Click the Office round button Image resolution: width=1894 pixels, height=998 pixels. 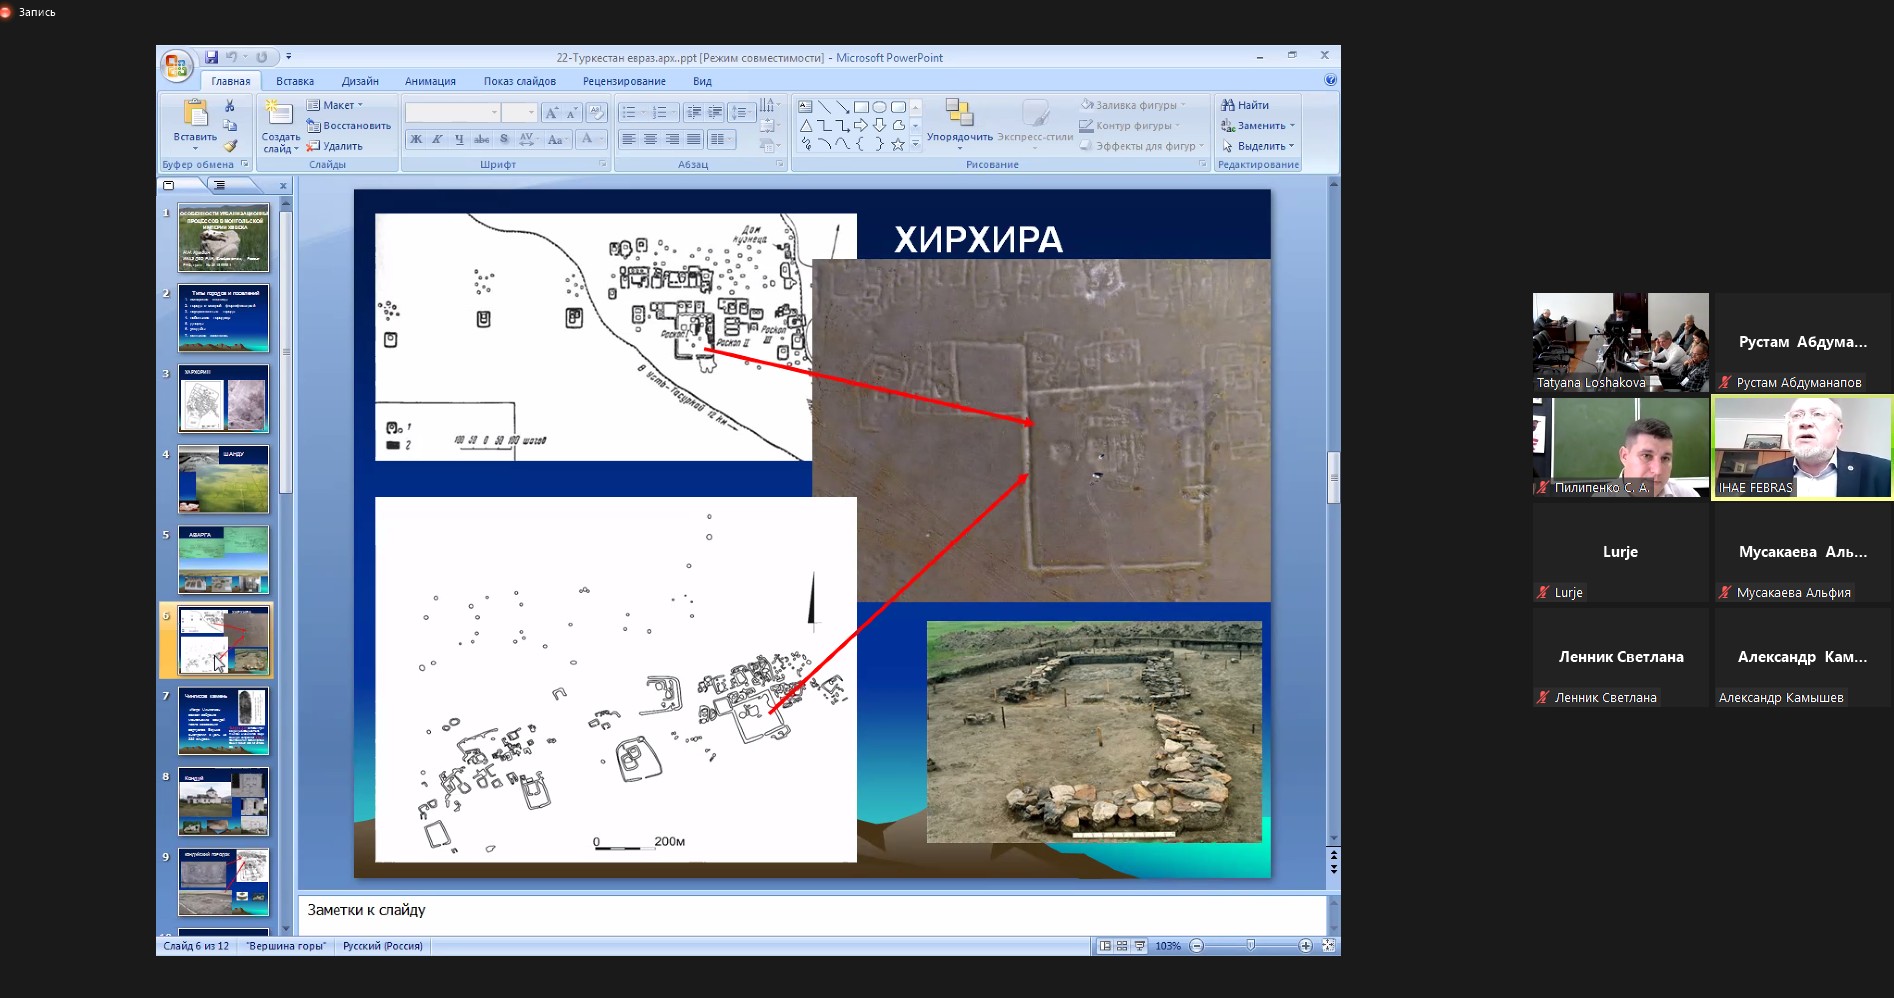click(x=176, y=66)
